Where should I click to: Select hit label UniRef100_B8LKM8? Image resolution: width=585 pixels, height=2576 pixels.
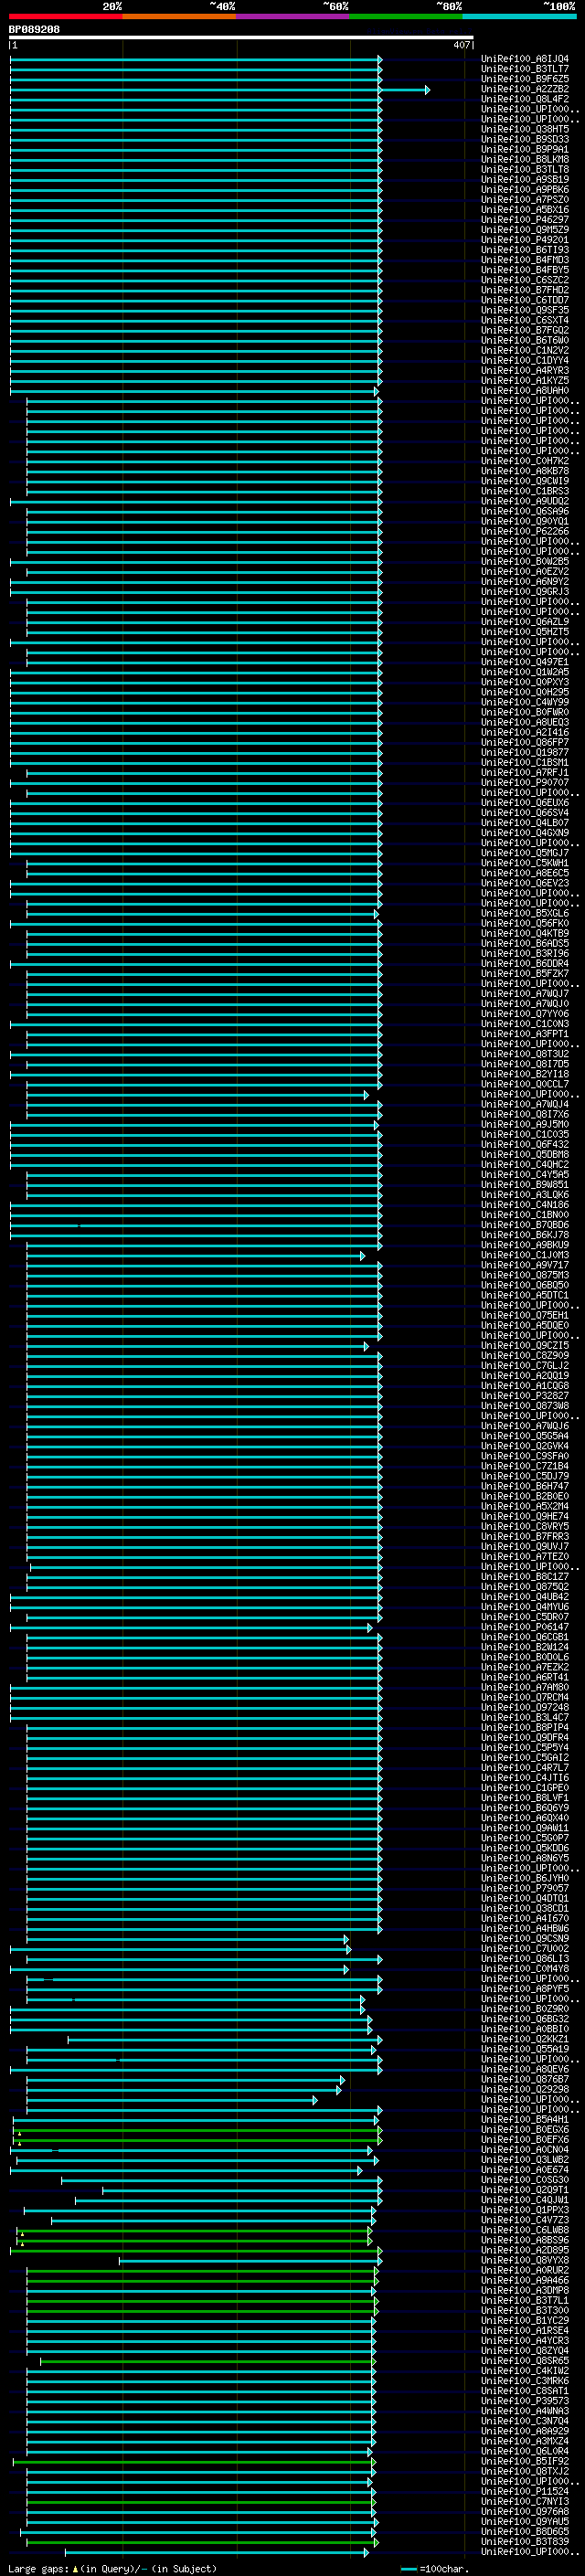(524, 159)
